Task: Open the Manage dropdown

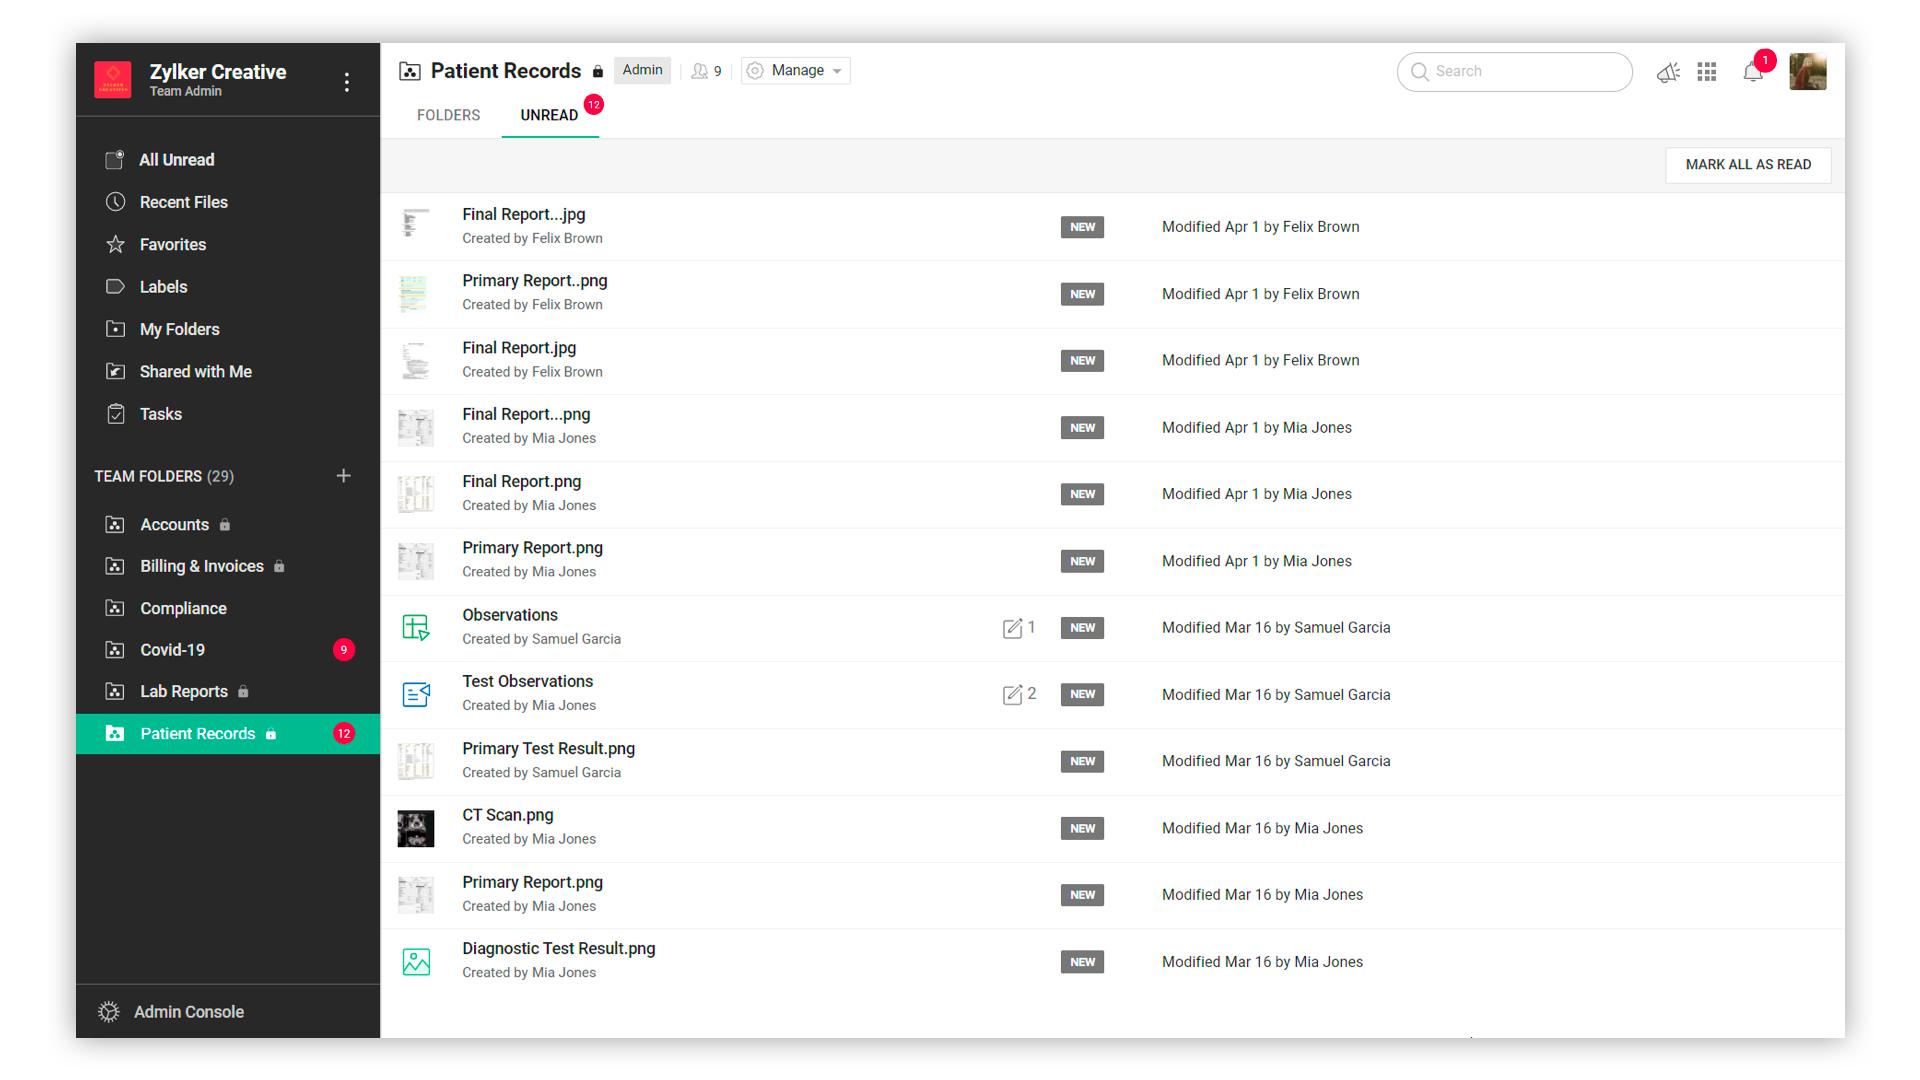Action: click(x=796, y=71)
